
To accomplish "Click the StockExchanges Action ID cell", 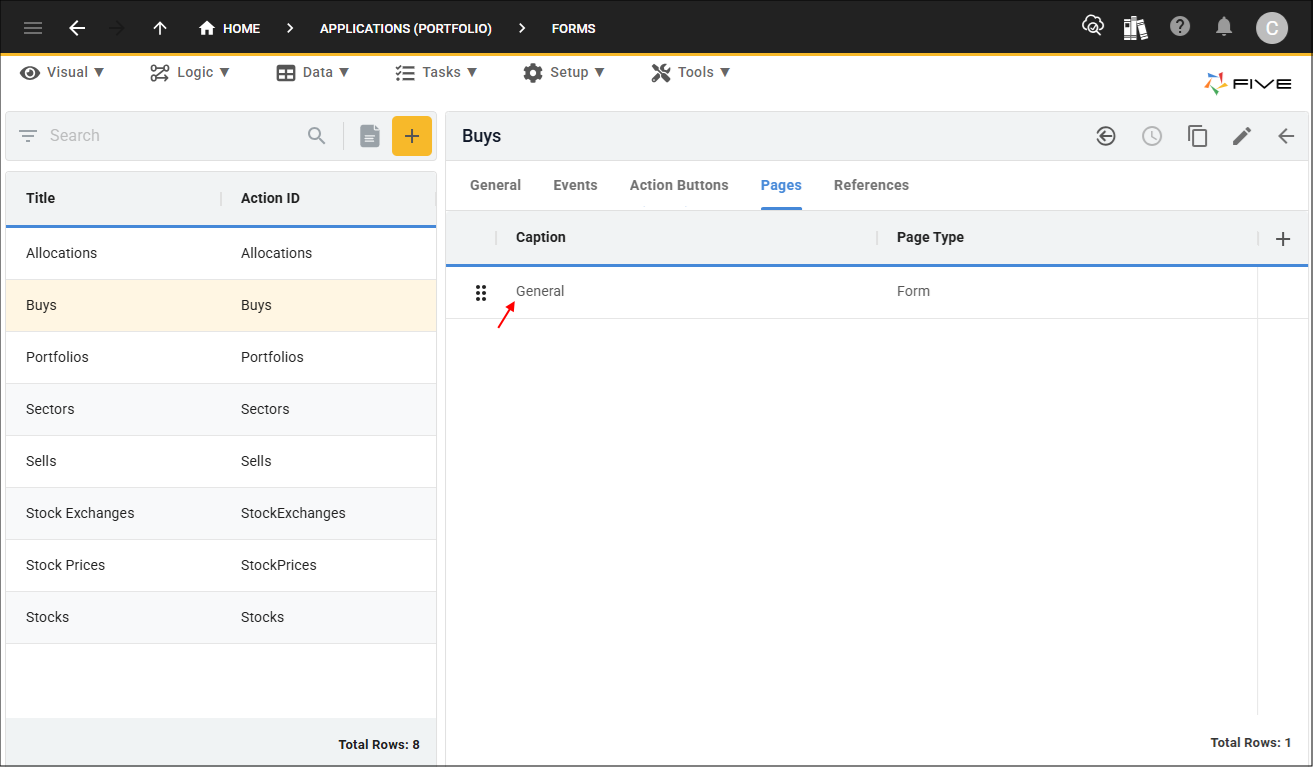I will pyautogui.click(x=293, y=513).
